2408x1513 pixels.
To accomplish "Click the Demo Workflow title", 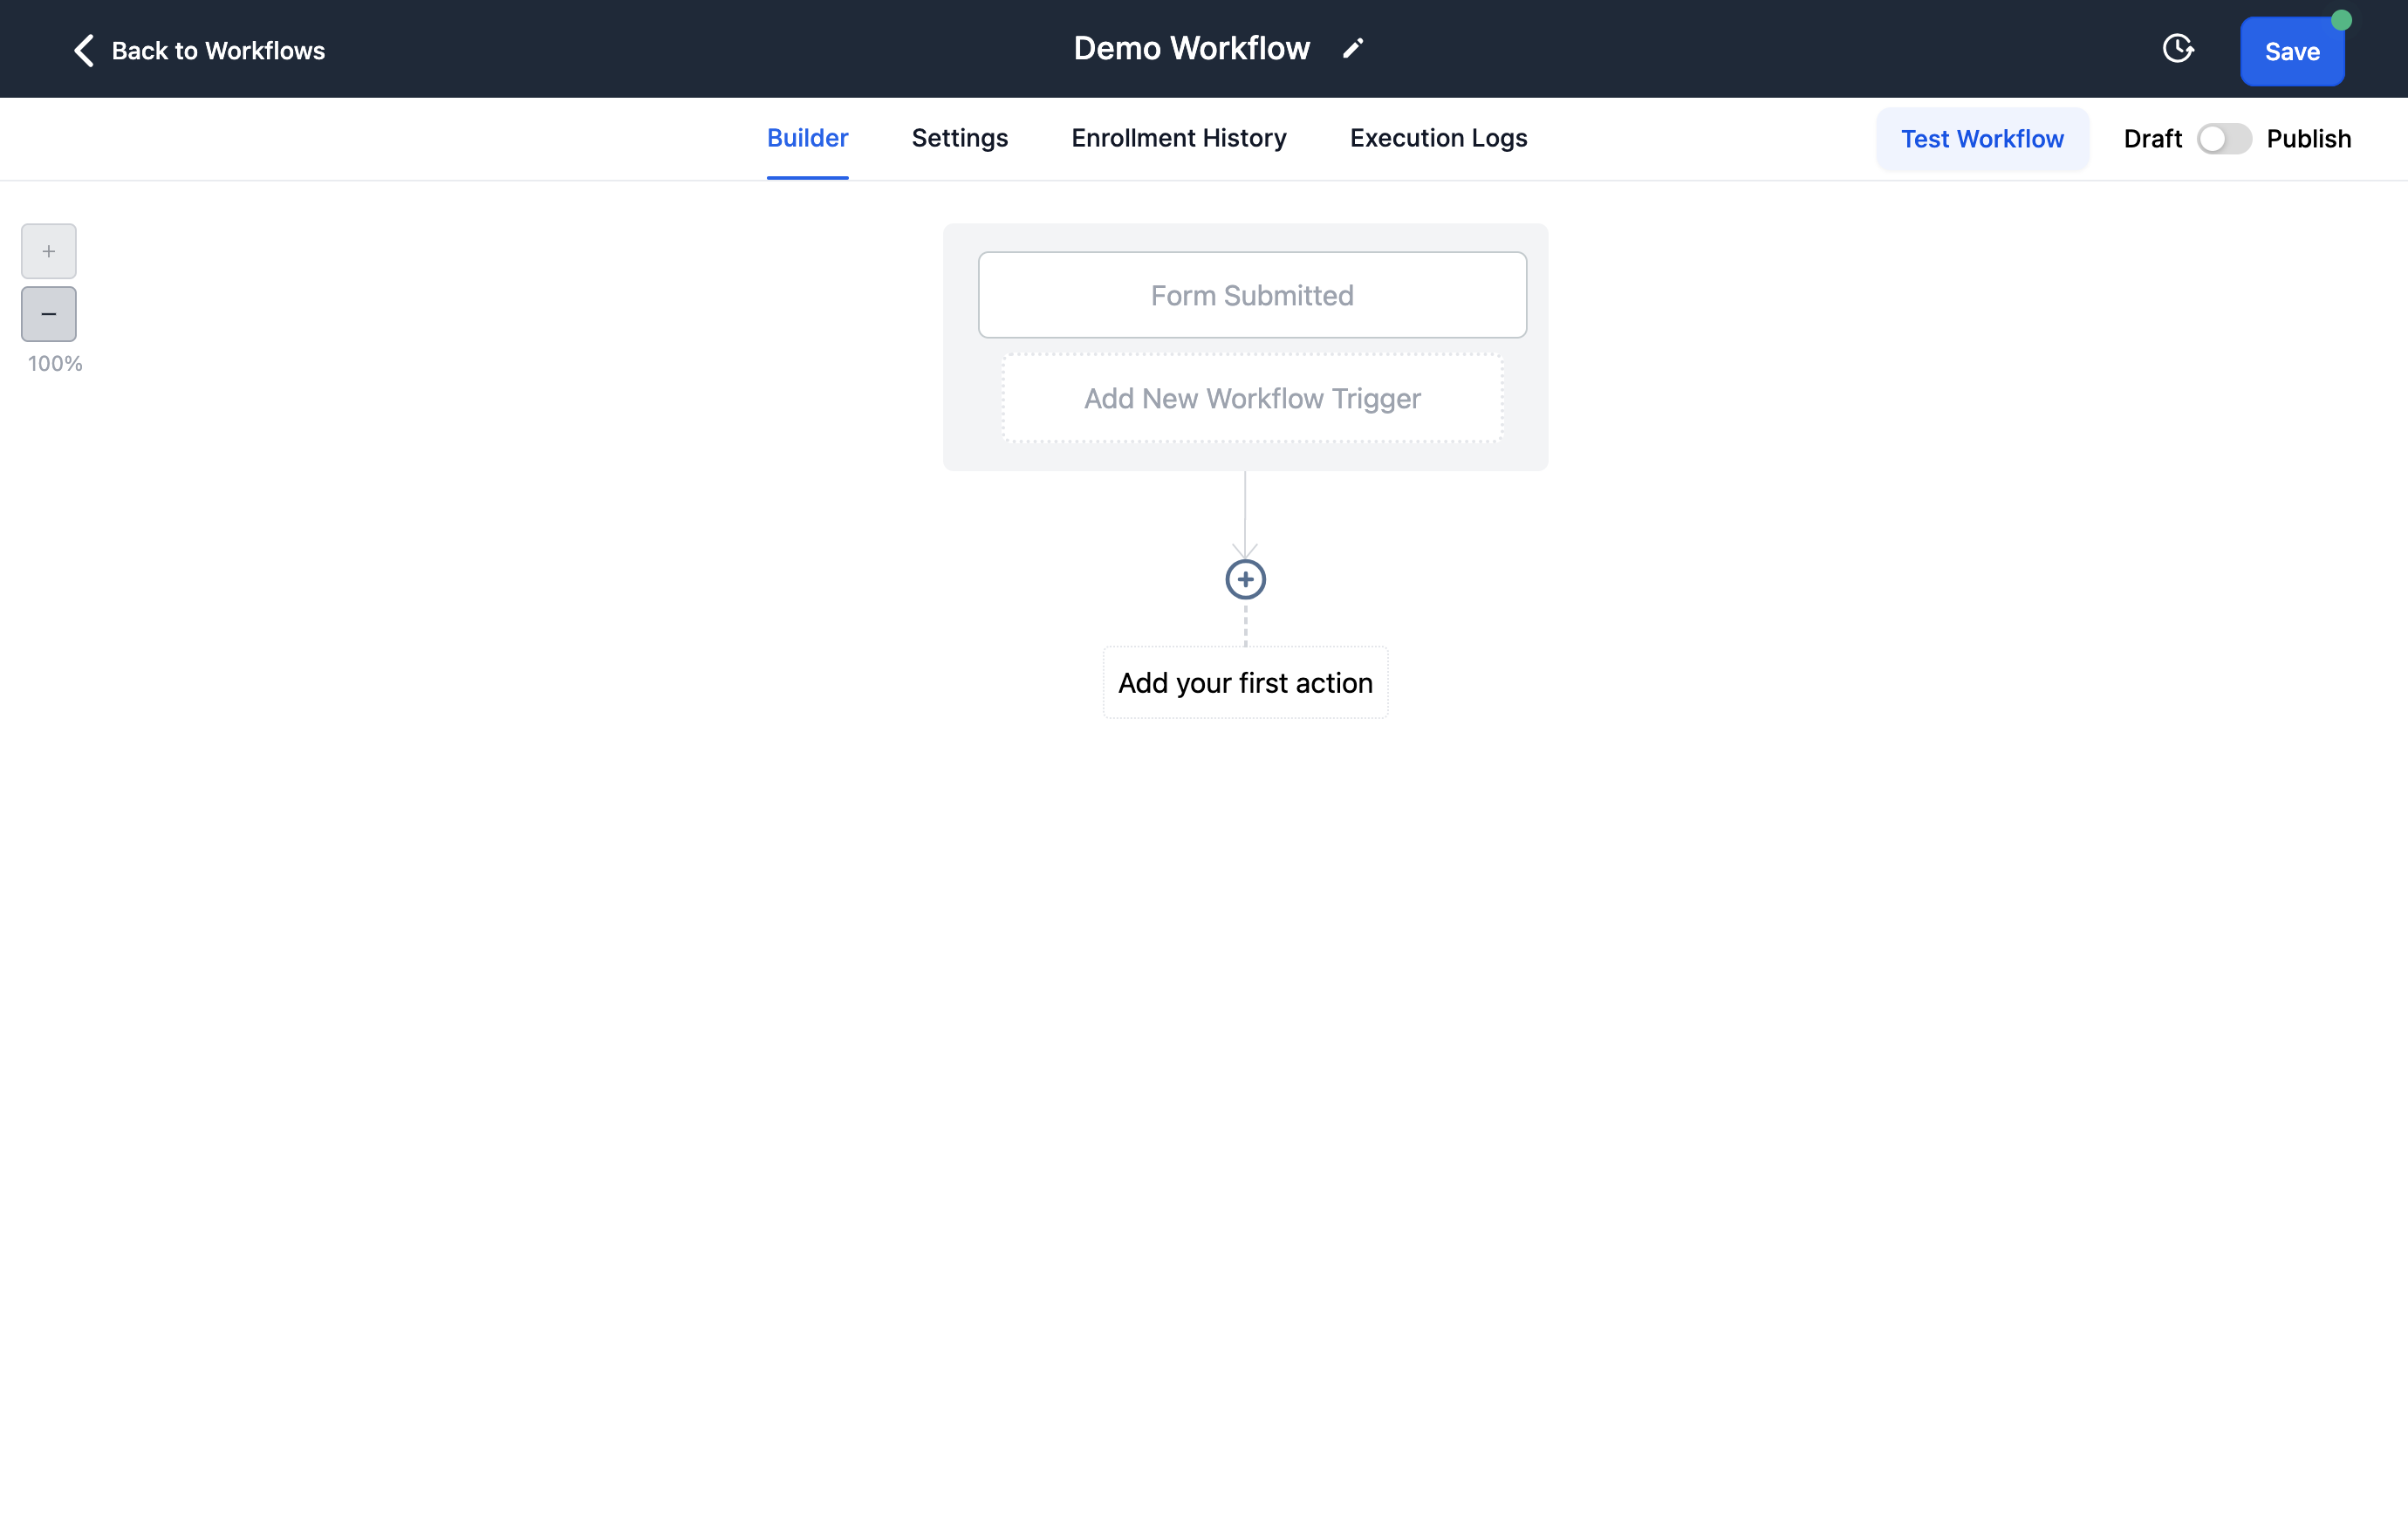I will pyautogui.click(x=1191, y=49).
